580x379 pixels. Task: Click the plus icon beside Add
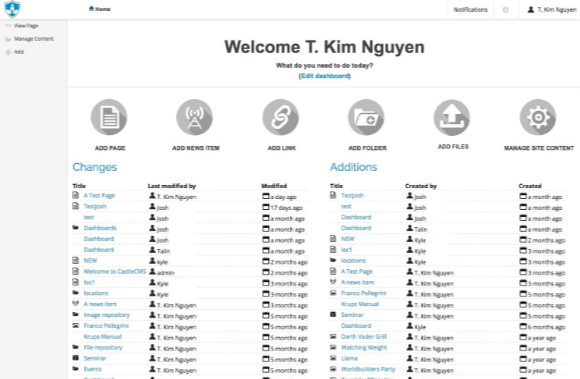(8, 52)
